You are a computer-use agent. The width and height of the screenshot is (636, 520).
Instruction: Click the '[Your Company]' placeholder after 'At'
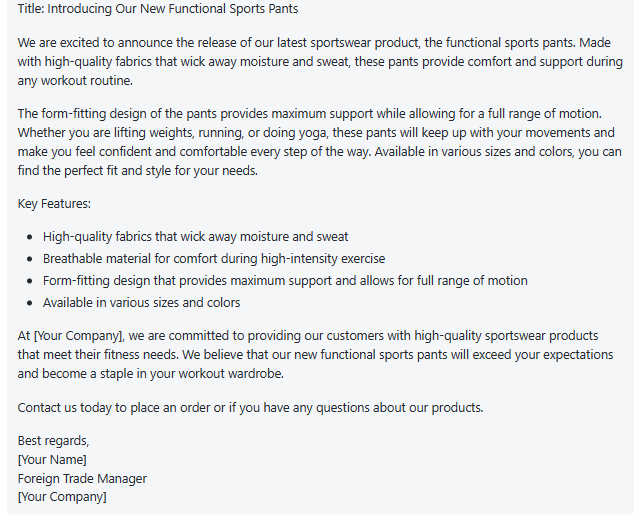(x=78, y=336)
